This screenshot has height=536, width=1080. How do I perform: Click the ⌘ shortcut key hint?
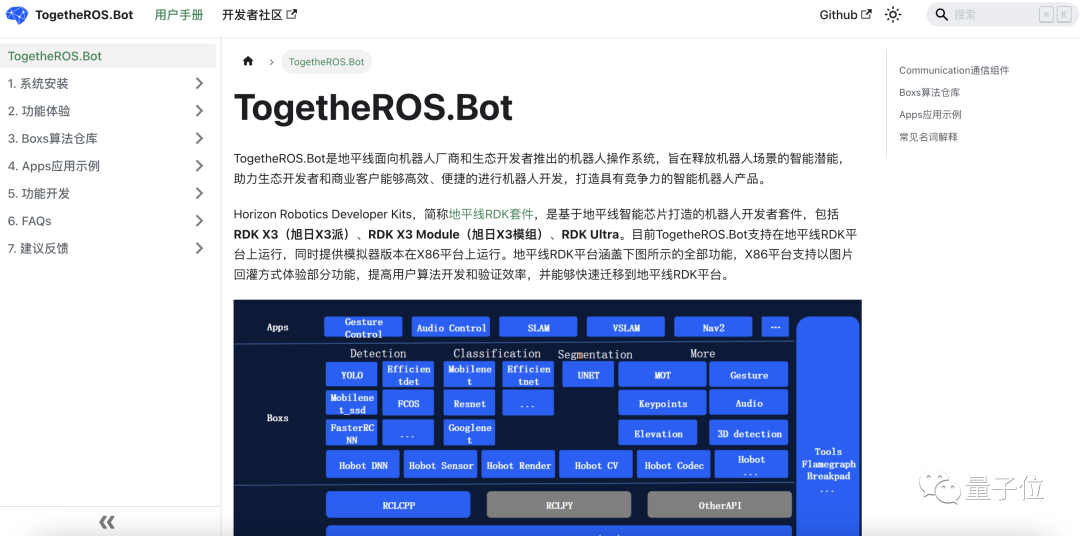pyautogui.click(x=1046, y=14)
